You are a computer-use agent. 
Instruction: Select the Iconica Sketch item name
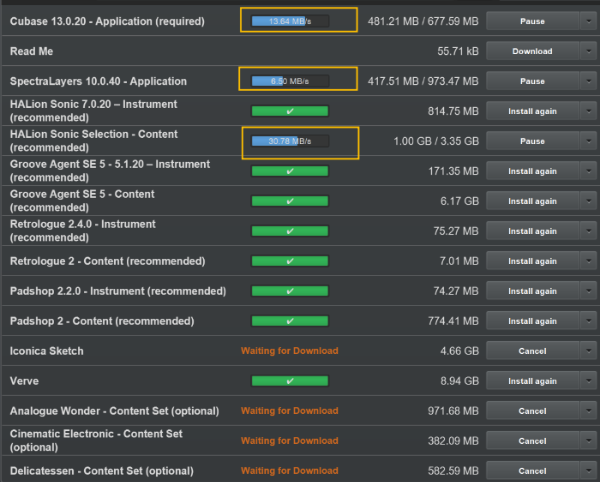(46, 351)
